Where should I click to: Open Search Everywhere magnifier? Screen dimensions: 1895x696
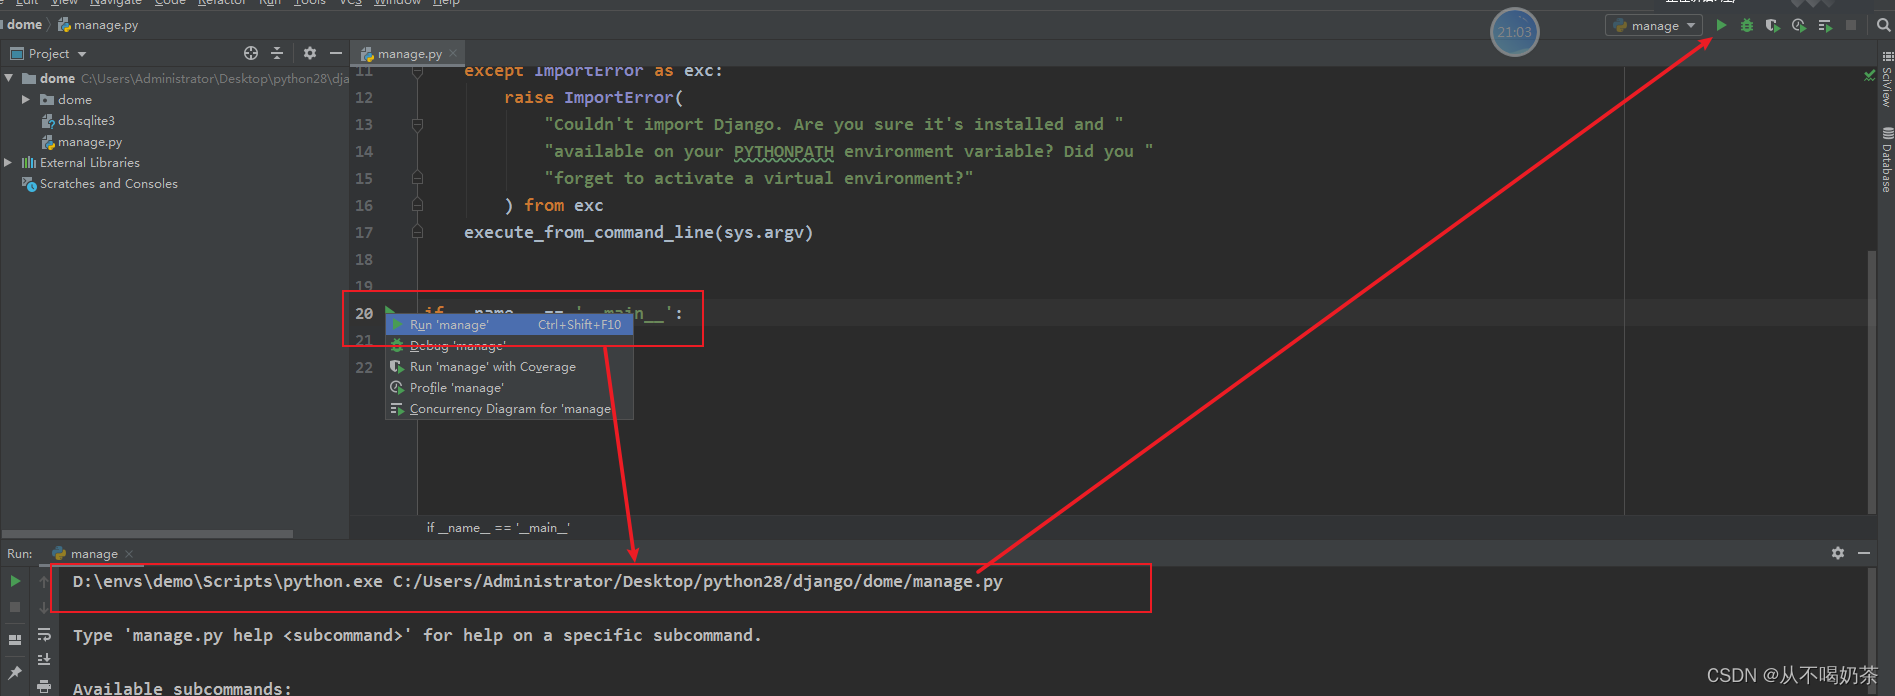coord(1883,25)
